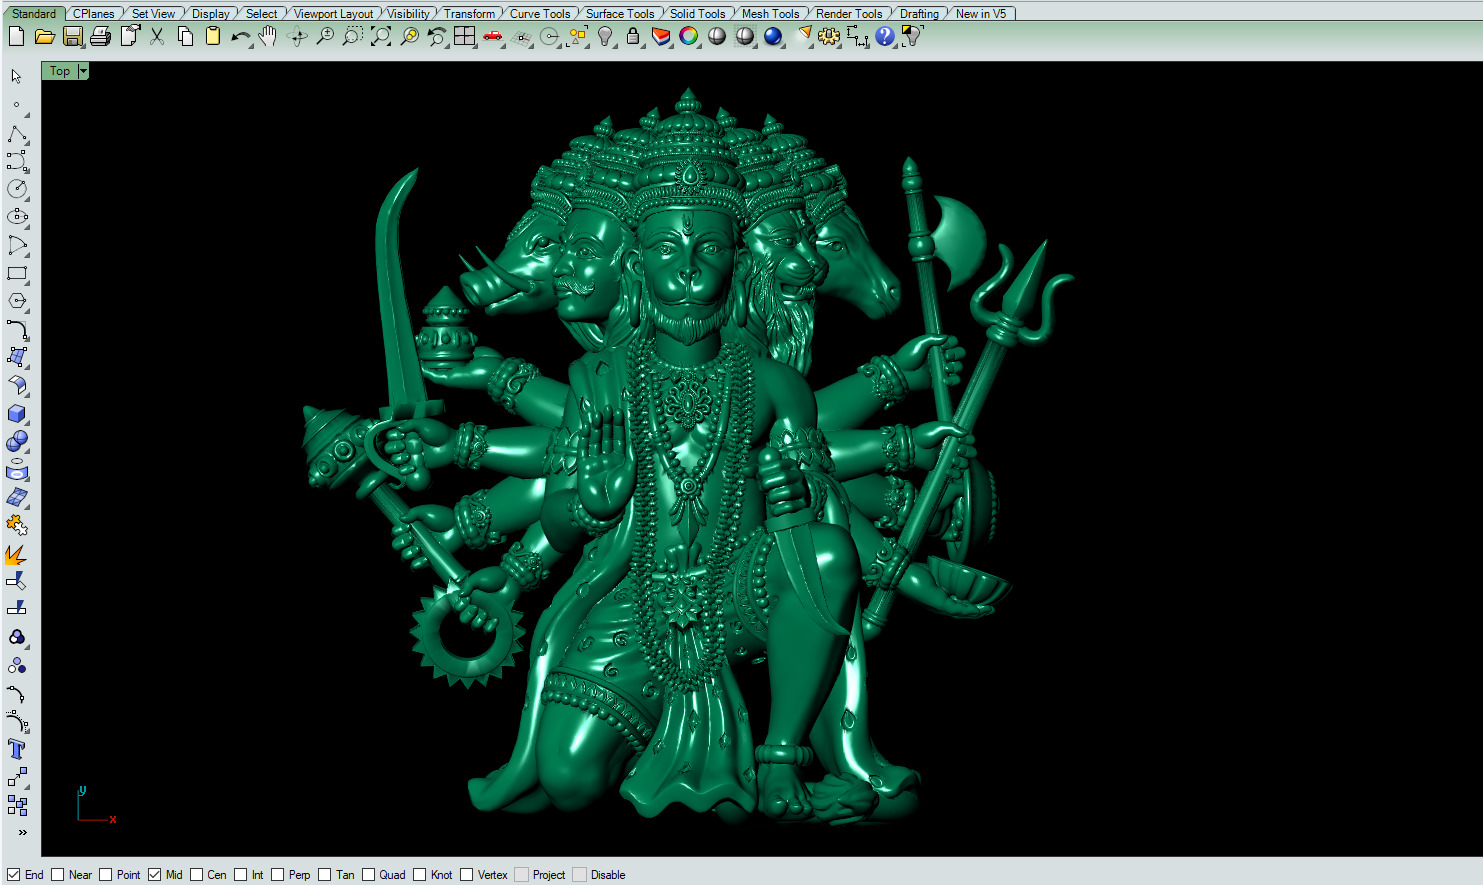Image resolution: width=1483 pixels, height=885 pixels.
Task: Enable the Vertex osnap checkbox
Action: 467,875
